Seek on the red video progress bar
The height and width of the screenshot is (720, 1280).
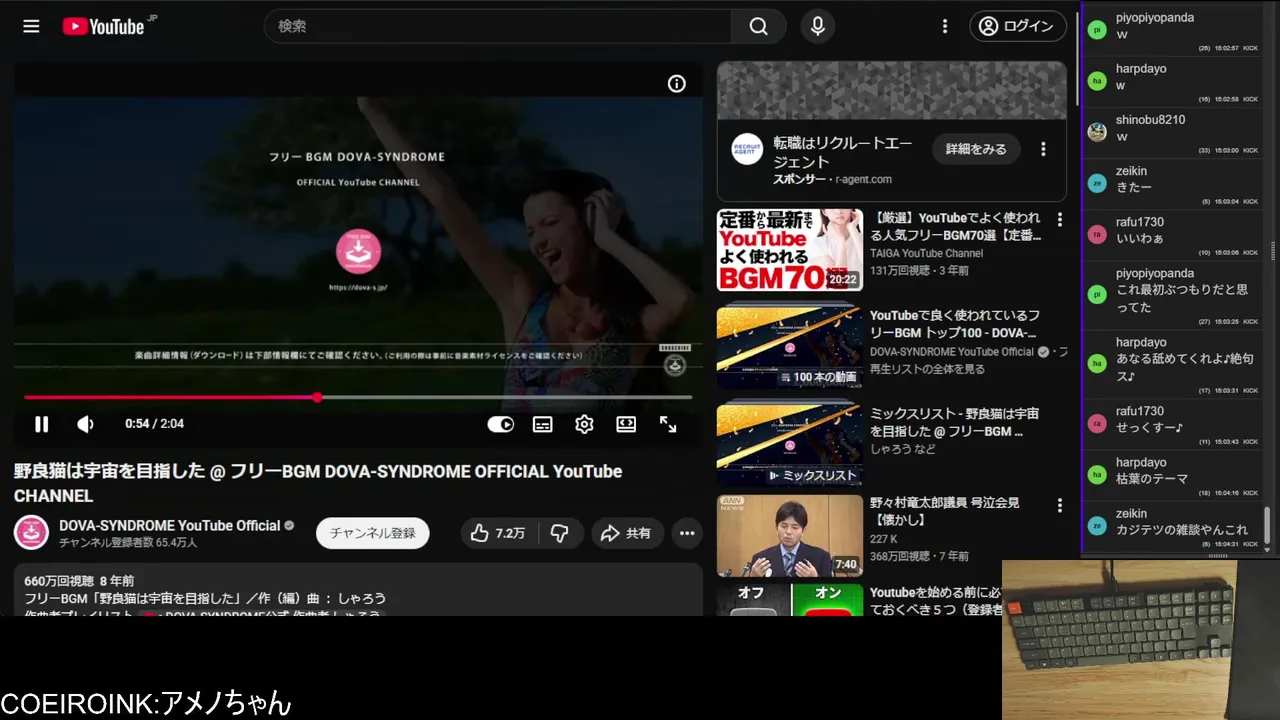click(x=358, y=397)
